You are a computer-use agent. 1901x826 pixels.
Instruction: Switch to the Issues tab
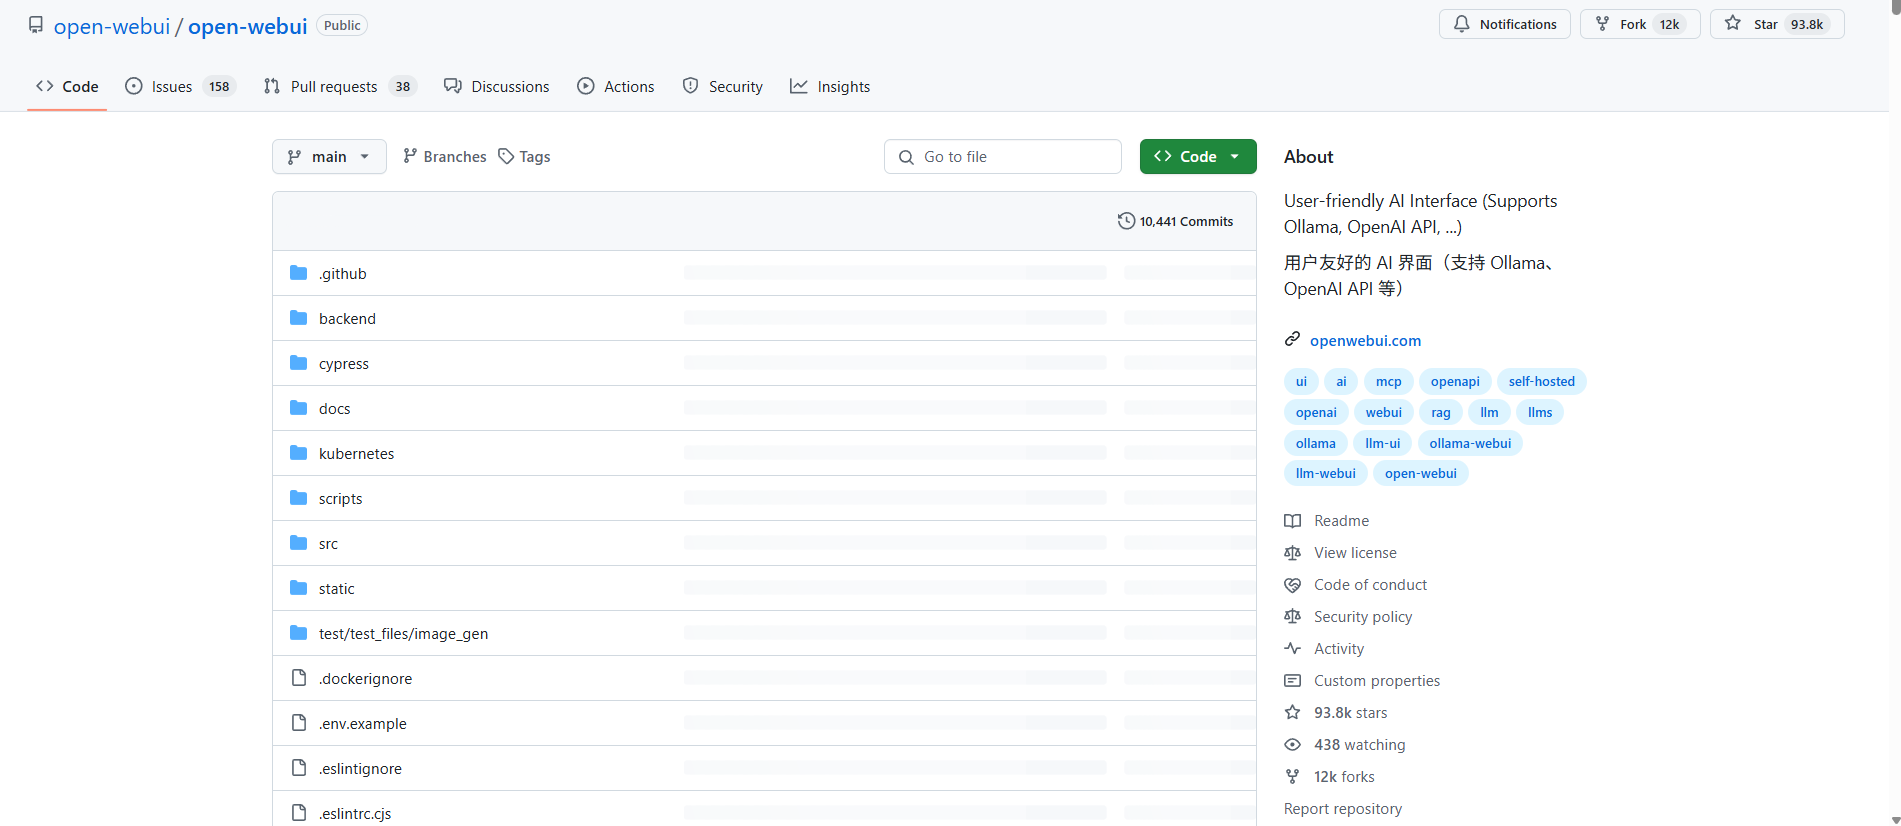pyautogui.click(x=180, y=87)
